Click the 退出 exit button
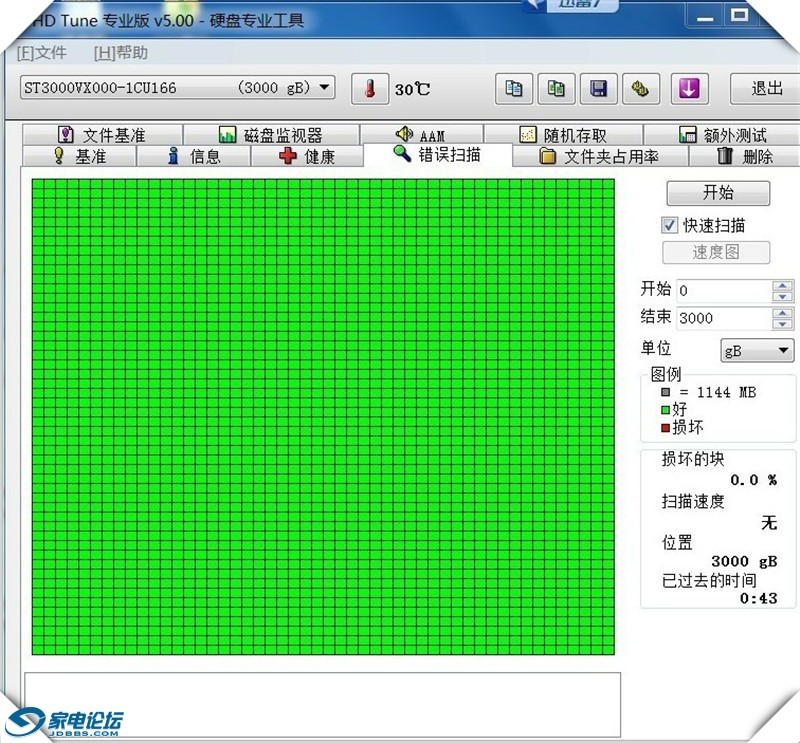 tap(766, 88)
